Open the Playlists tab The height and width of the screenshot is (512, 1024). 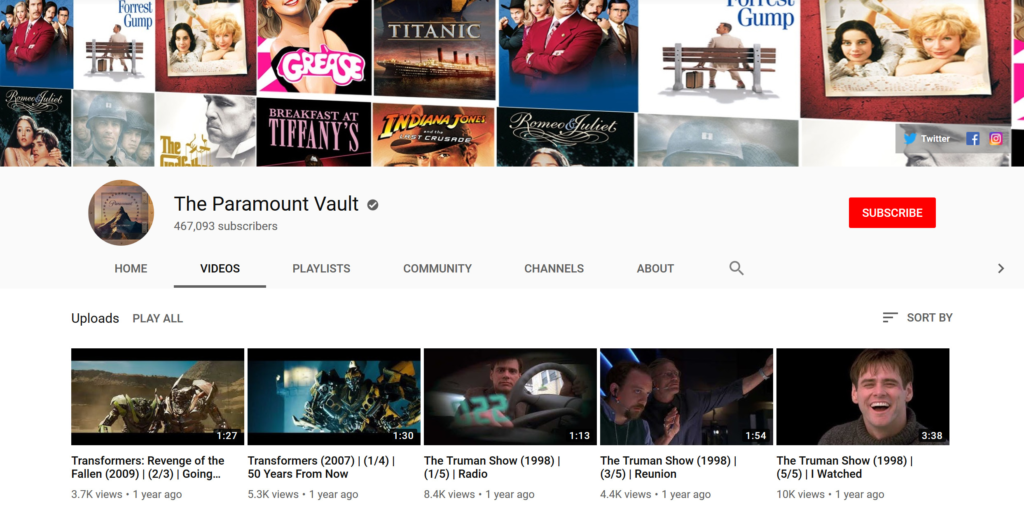[x=321, y=268]
